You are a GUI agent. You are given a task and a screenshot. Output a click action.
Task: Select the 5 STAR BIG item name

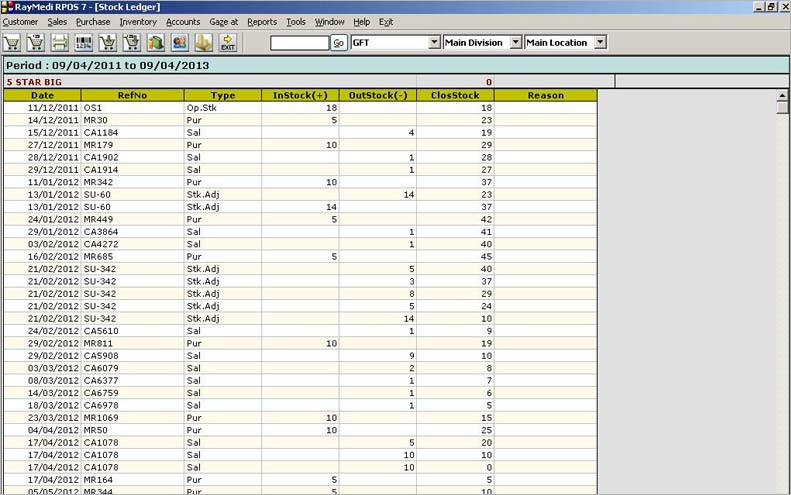pyautogui.click(x=34, y=82)
